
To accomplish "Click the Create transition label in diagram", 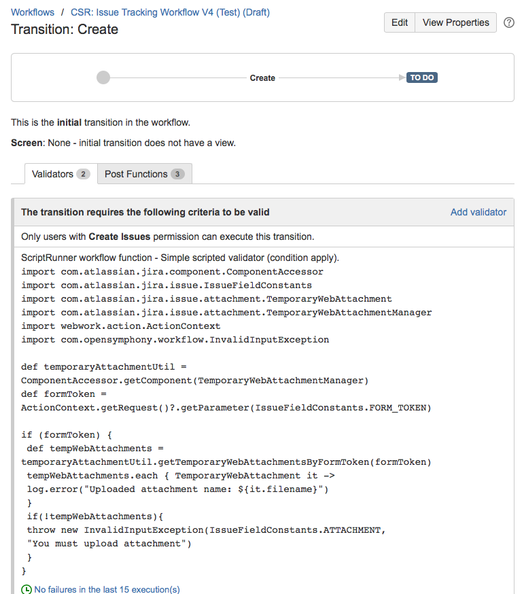I will 262,78.
